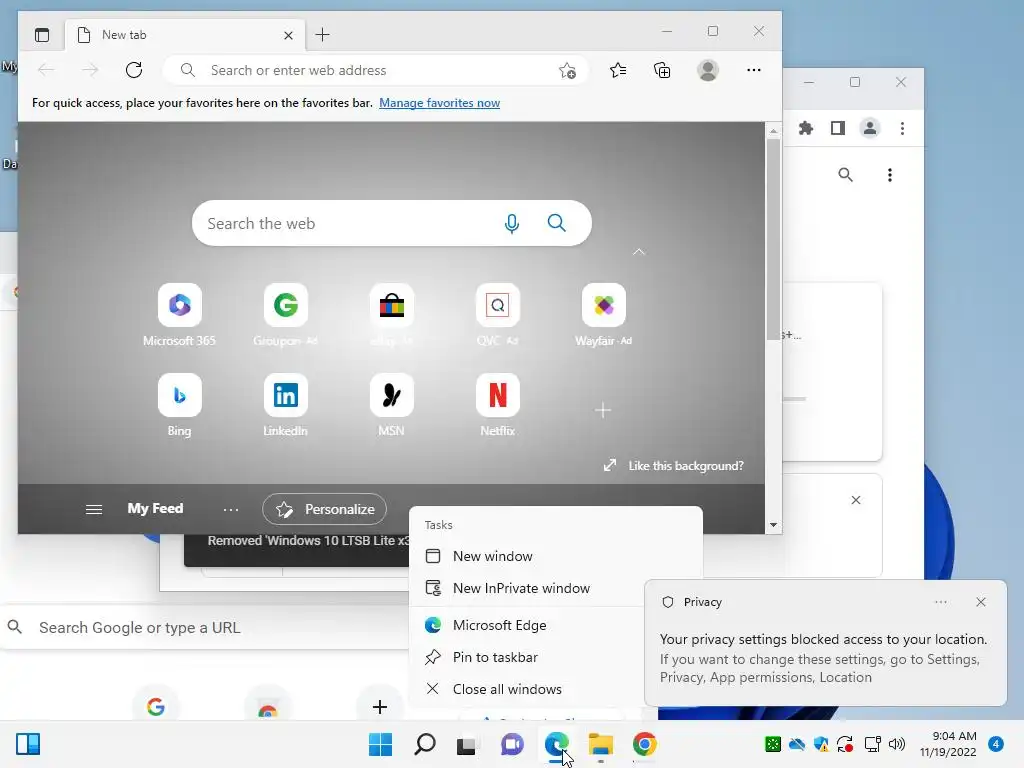Open Chrome from taskbar
Screen dimensions: 1024x768
click(645, 744)
